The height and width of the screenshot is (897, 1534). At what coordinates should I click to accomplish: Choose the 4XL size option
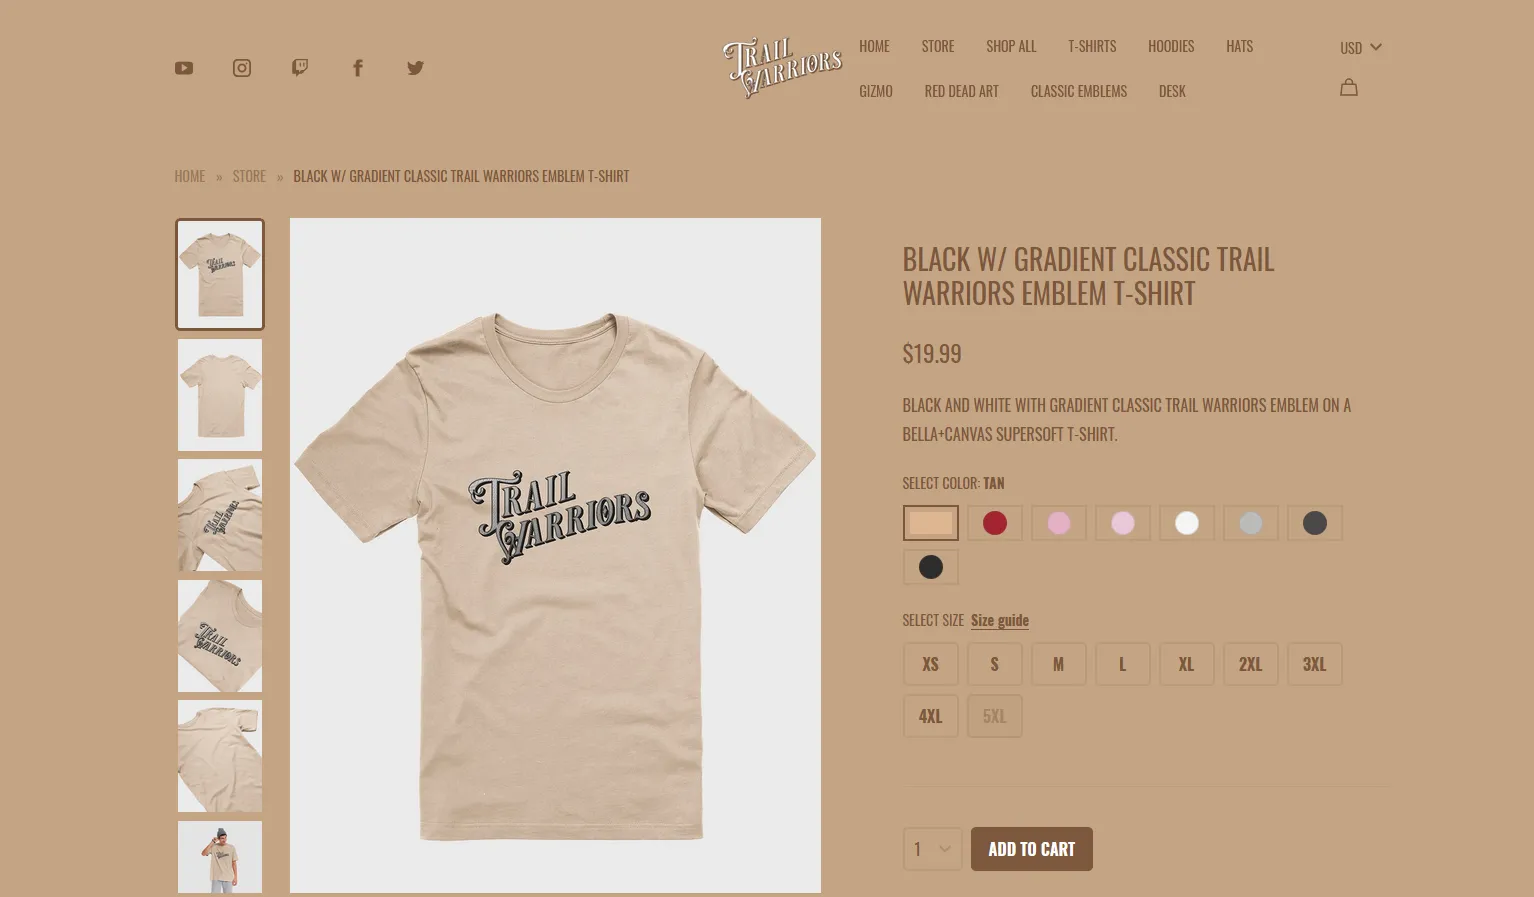[931, 716]
